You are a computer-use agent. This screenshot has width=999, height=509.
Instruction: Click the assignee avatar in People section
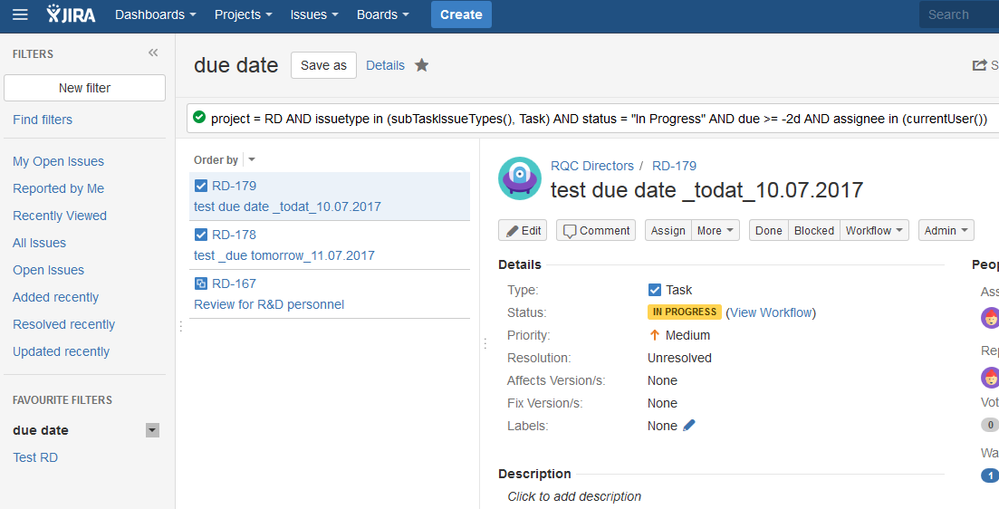[x=990, y=317]
